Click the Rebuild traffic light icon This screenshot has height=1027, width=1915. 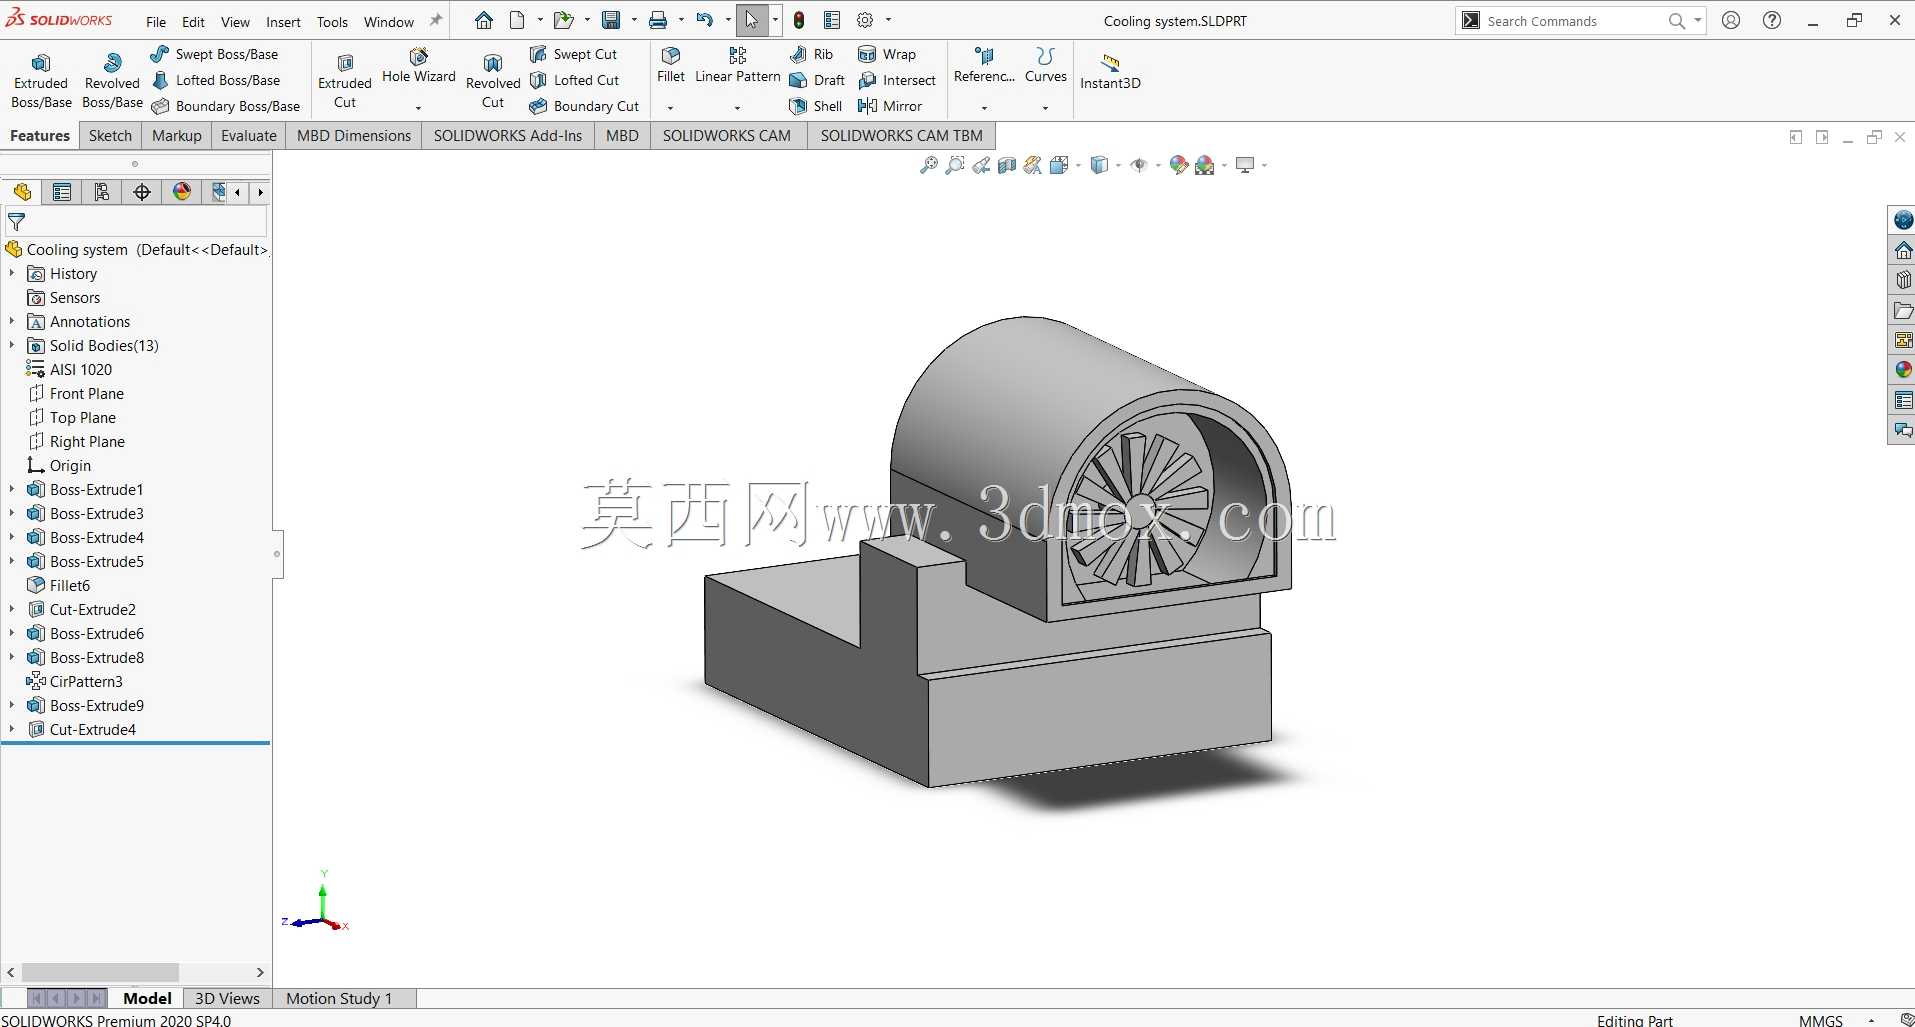799,20
